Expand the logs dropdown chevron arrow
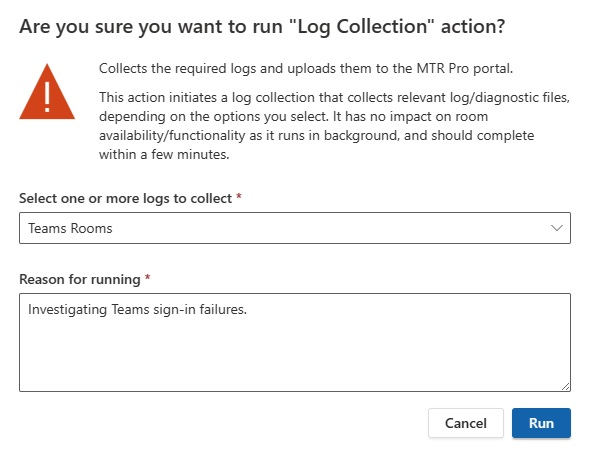 tap(557, 228)
